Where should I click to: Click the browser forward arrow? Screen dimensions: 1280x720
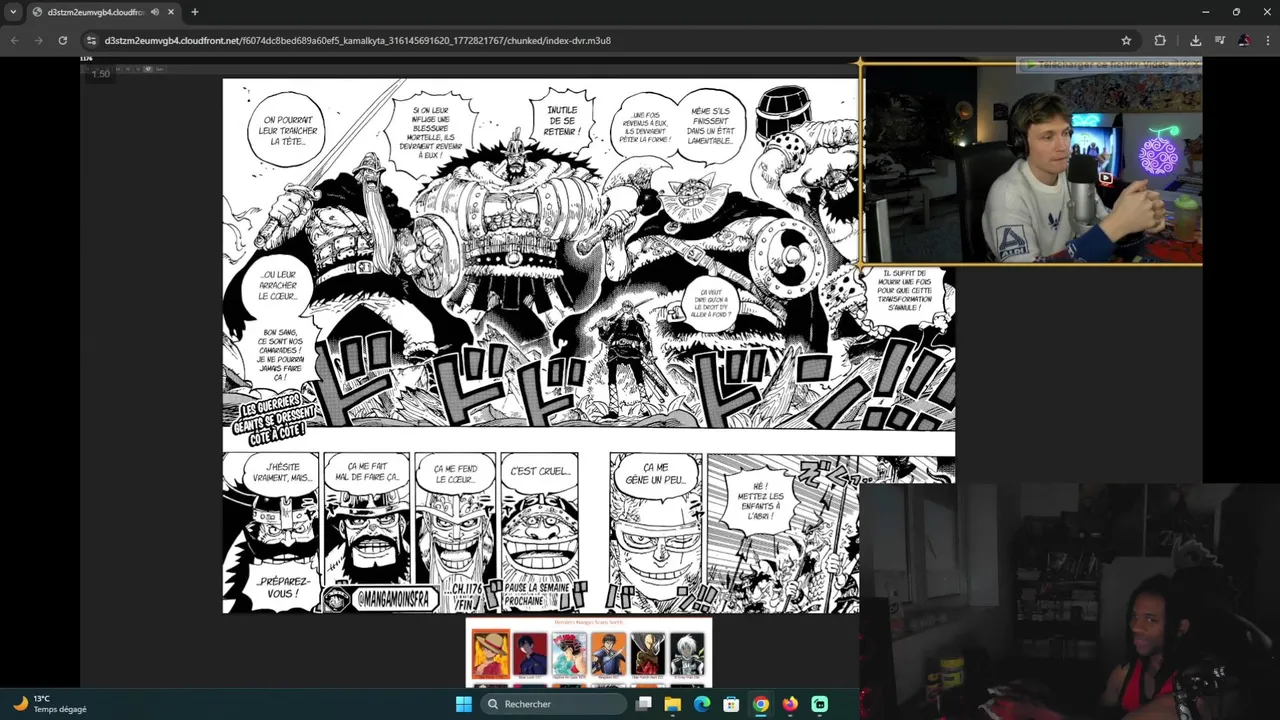38,40
